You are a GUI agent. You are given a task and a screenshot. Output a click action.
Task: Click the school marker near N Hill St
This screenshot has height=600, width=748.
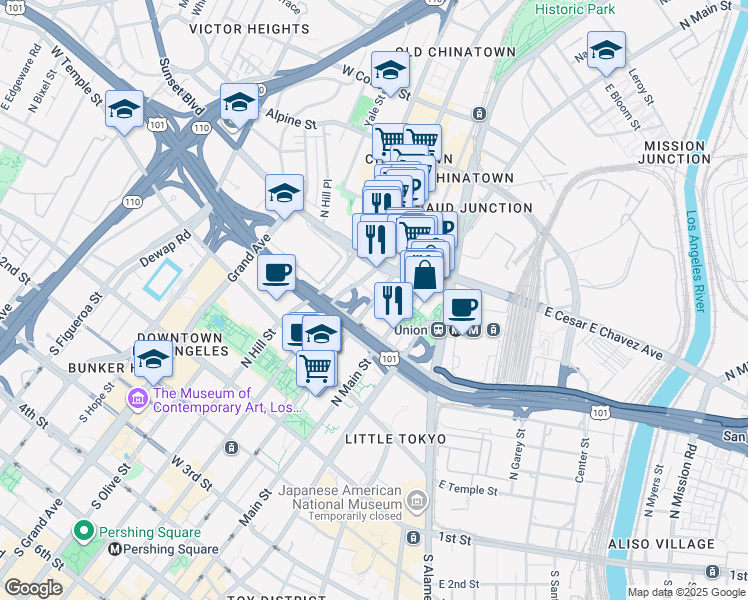tap(322, 333)
